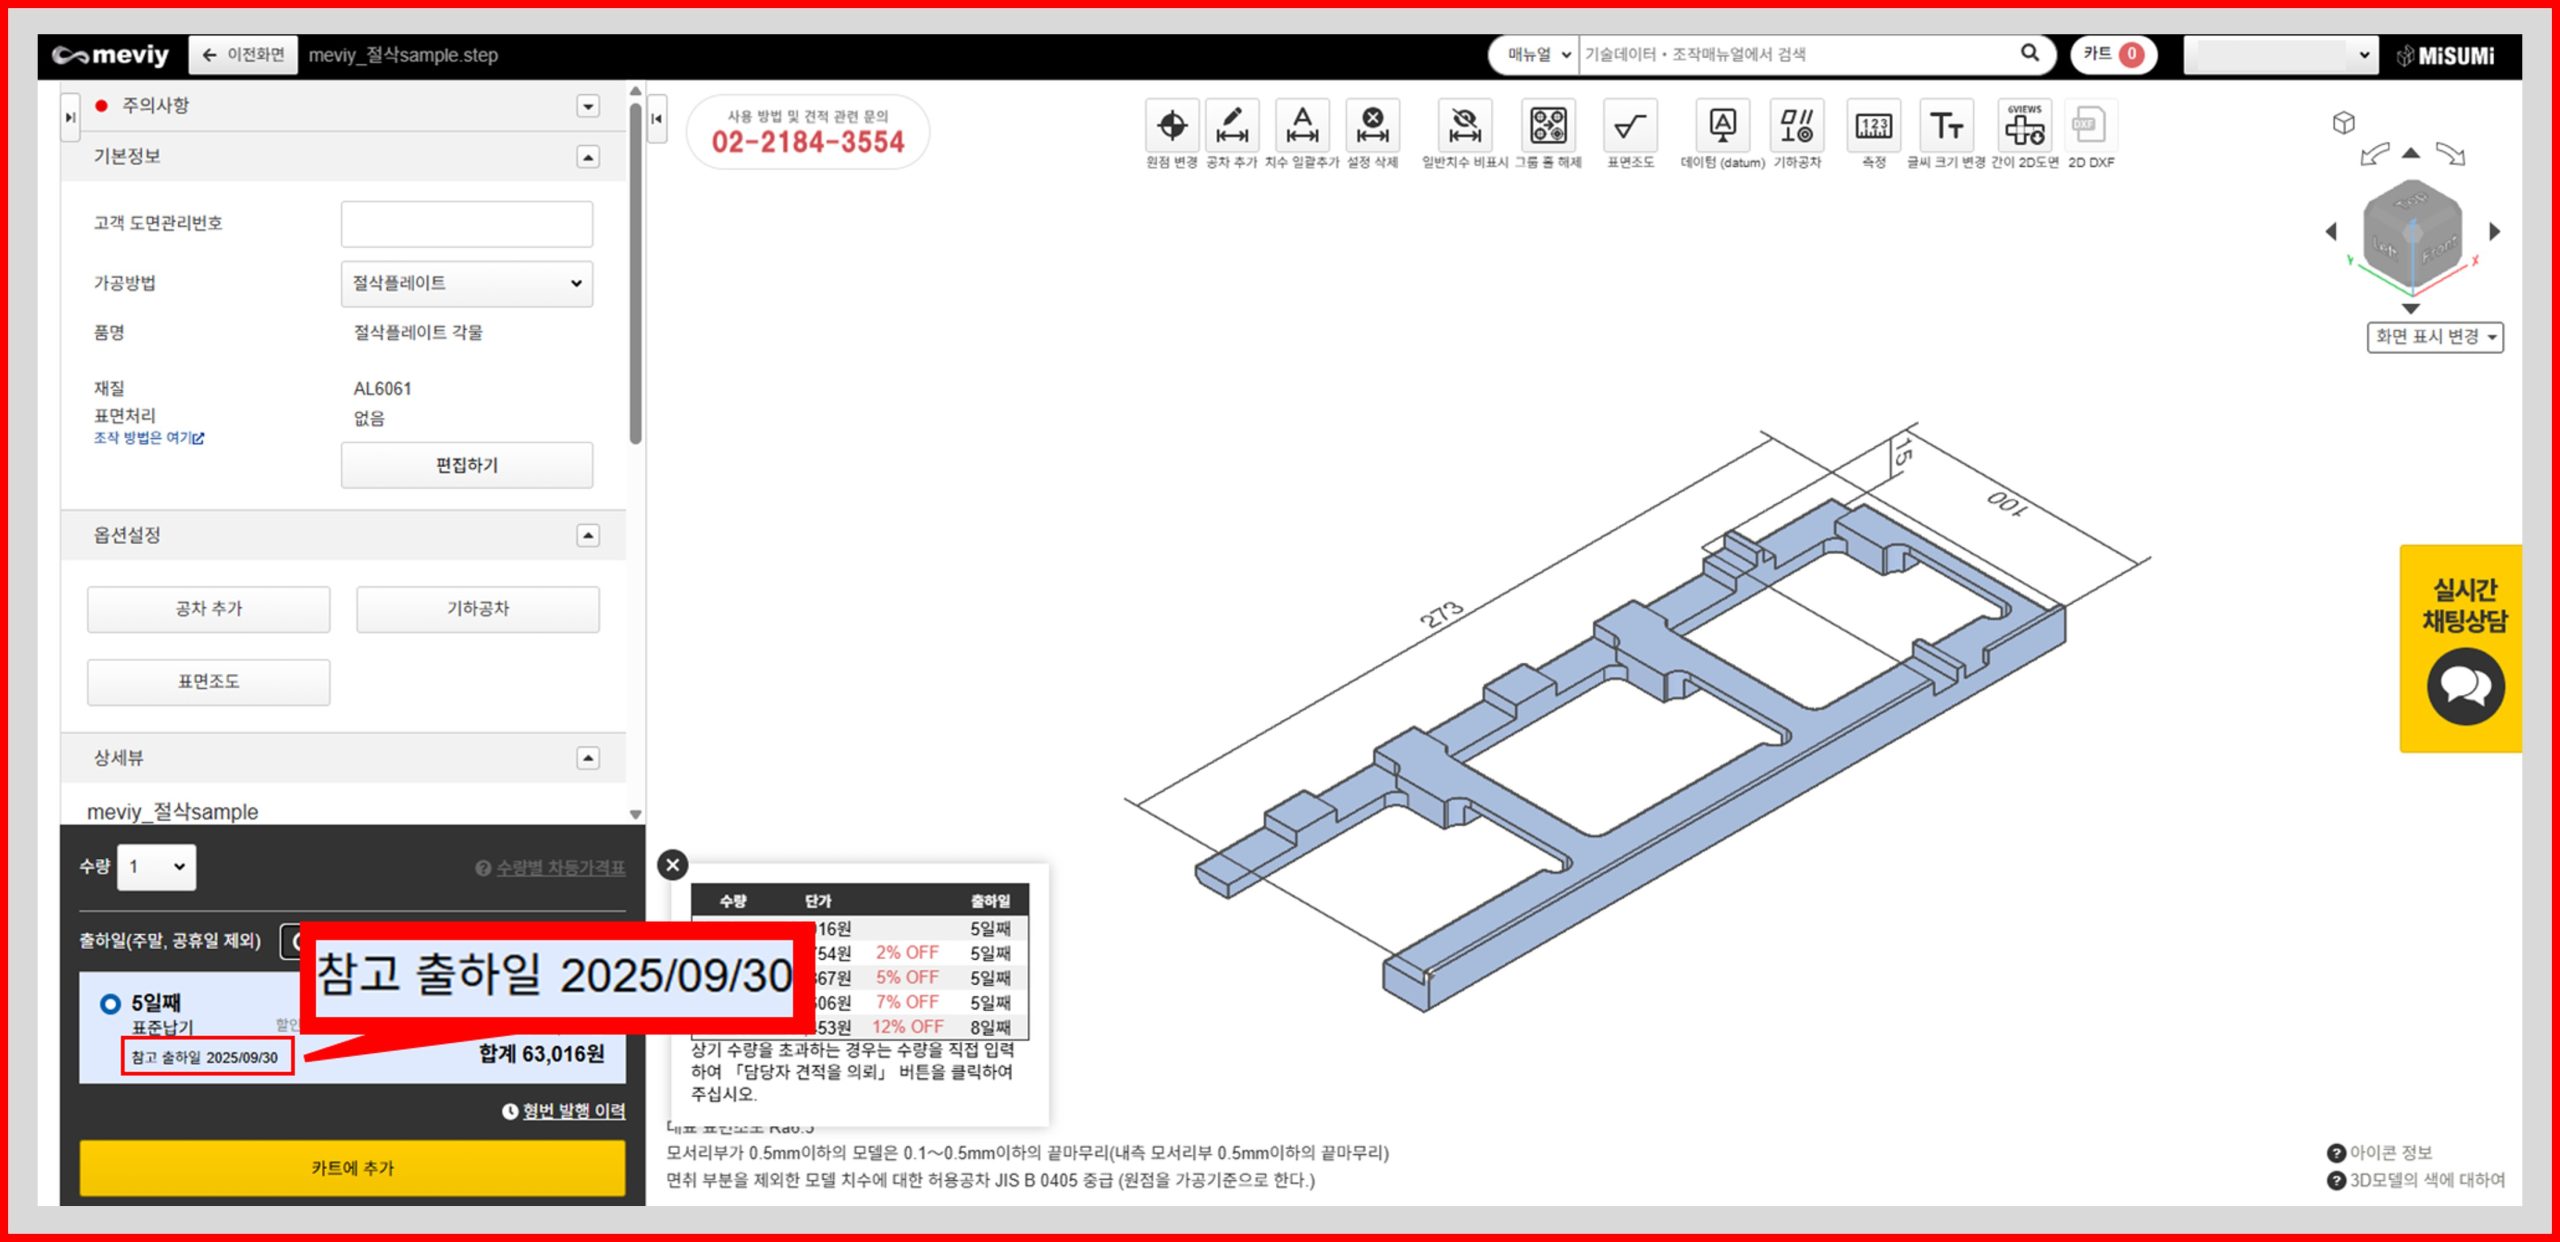Select the 5일째 standard delivery radio button

[110, 1003]
